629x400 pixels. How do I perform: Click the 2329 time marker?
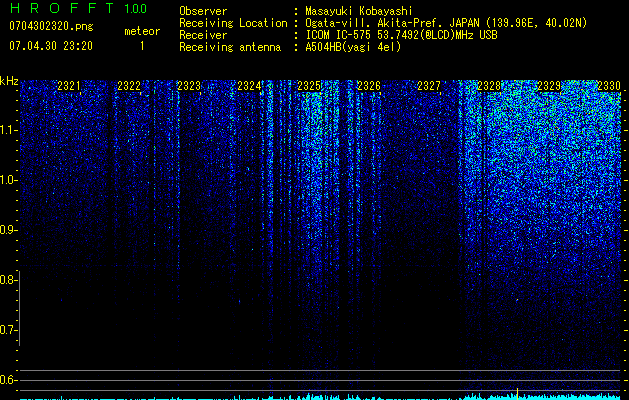(548, 85)
